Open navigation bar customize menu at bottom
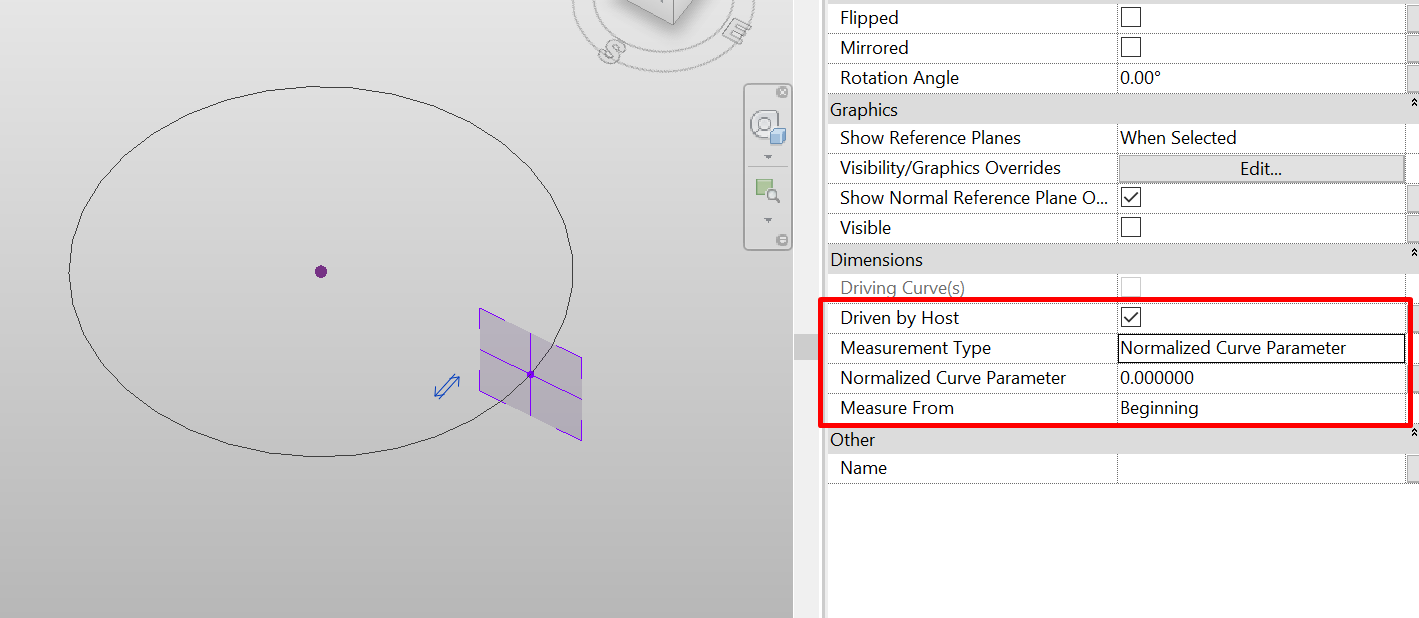This screenshot has height=618, width=1419. click(x=782, y=240)
